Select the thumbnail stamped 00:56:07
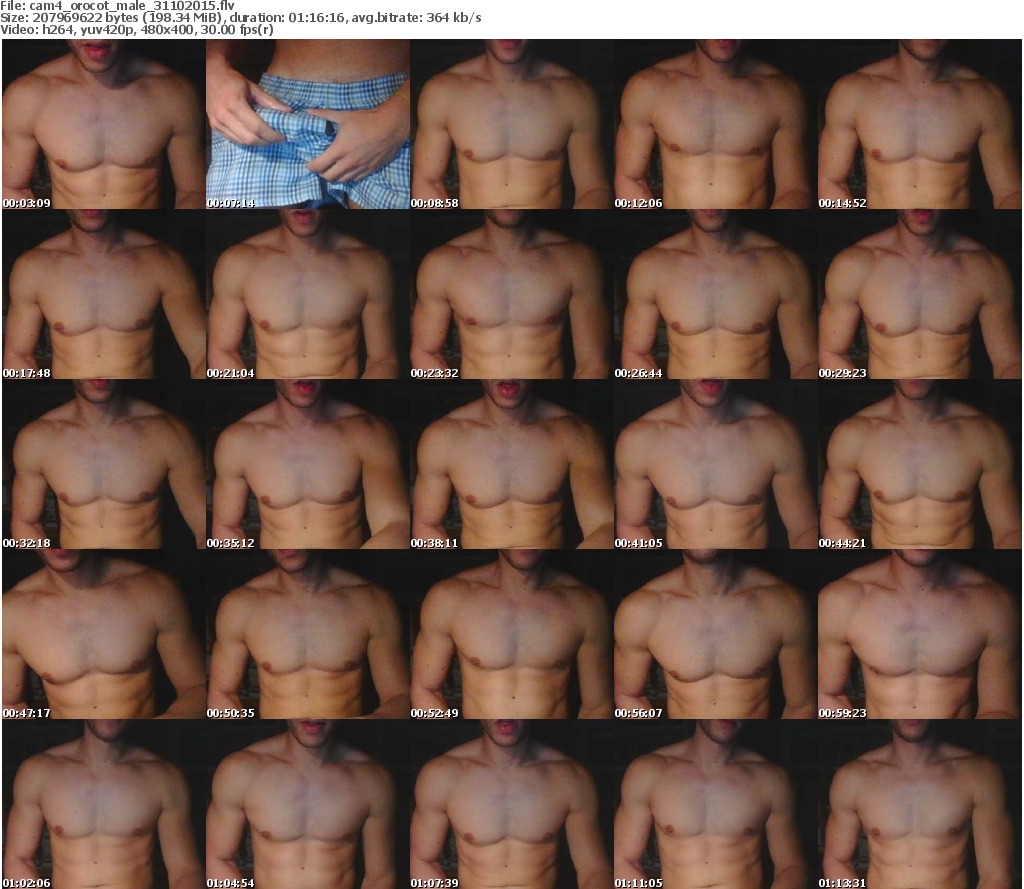 click(x=716, y=634)
